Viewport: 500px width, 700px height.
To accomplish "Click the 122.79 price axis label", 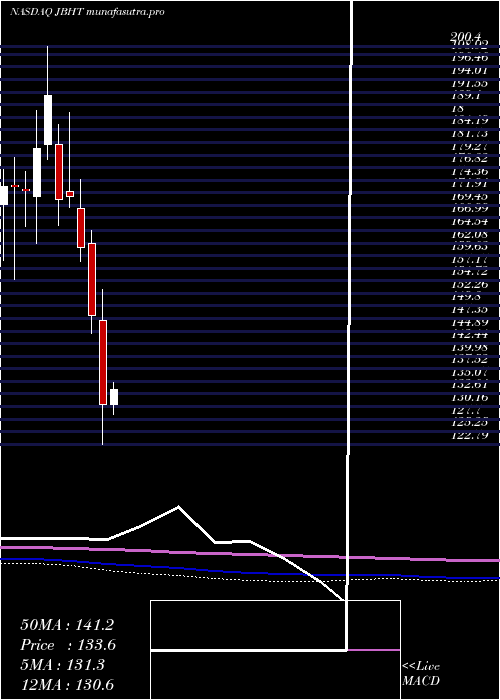I will click(x=469, y=435).
